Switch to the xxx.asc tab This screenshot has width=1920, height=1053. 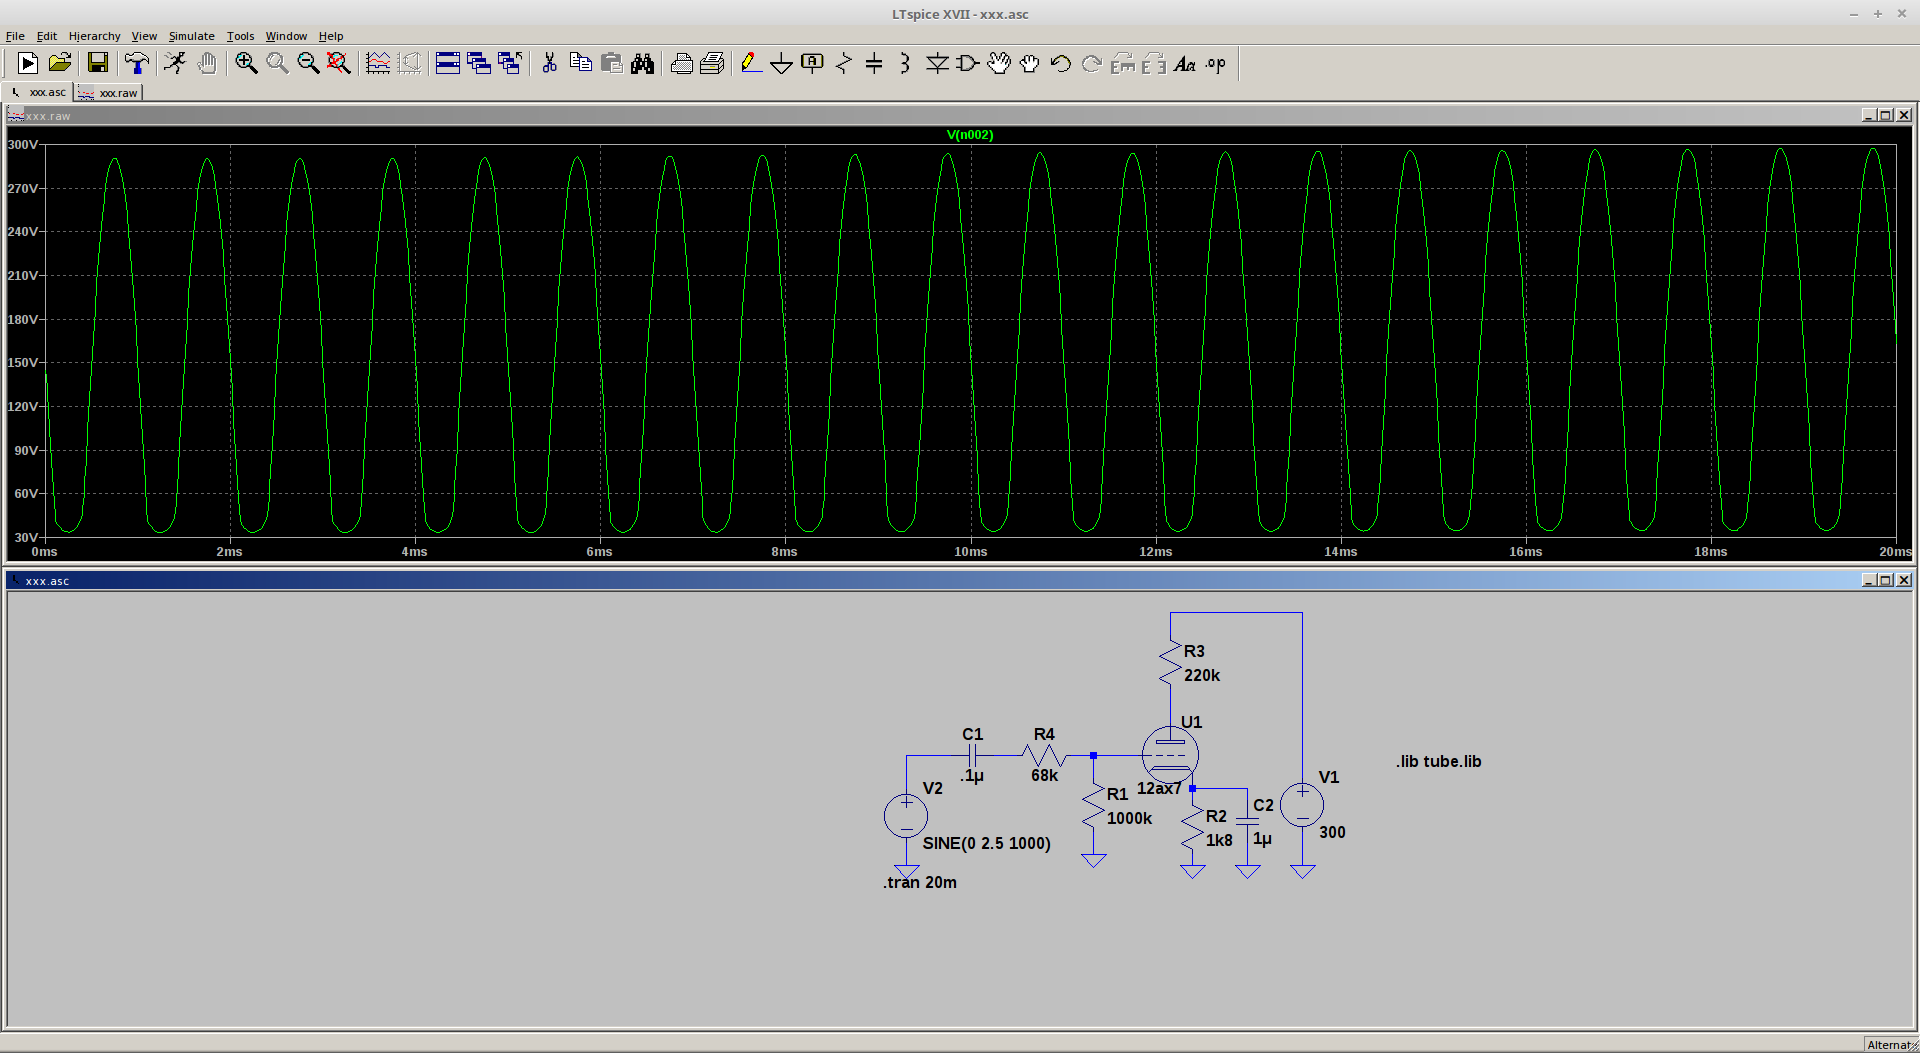[x=38, y=92]
